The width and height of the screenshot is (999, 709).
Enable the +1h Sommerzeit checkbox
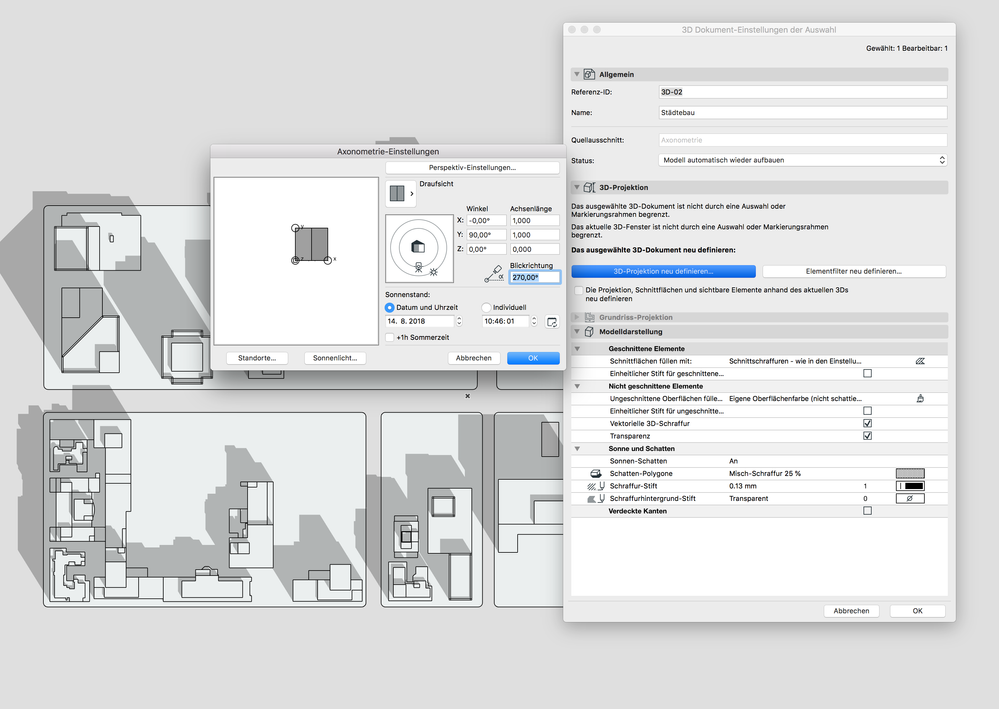tap(390, 338)
